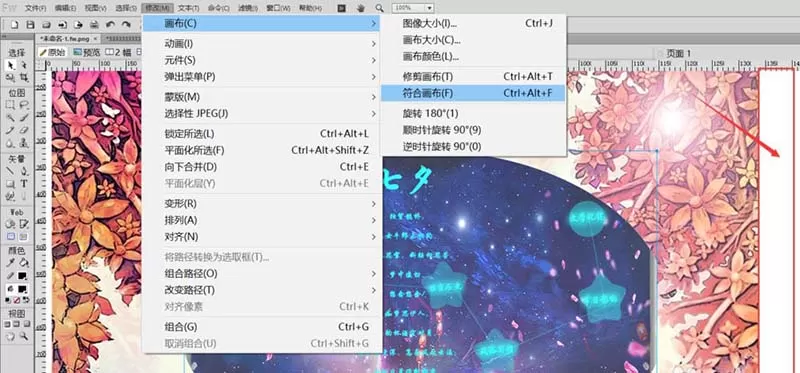Click 向下合并(D) menu entry
This screenshot has width=800, height=373.
(262, 167)
